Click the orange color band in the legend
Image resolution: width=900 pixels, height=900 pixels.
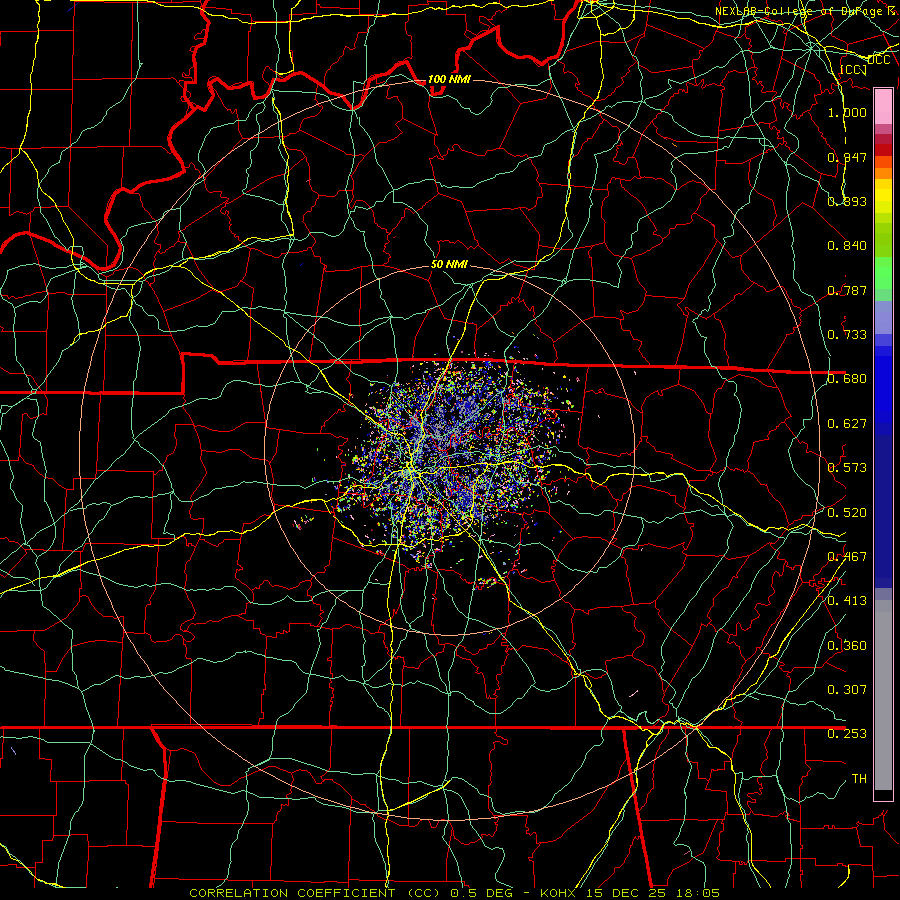click(x=883, y=173)
